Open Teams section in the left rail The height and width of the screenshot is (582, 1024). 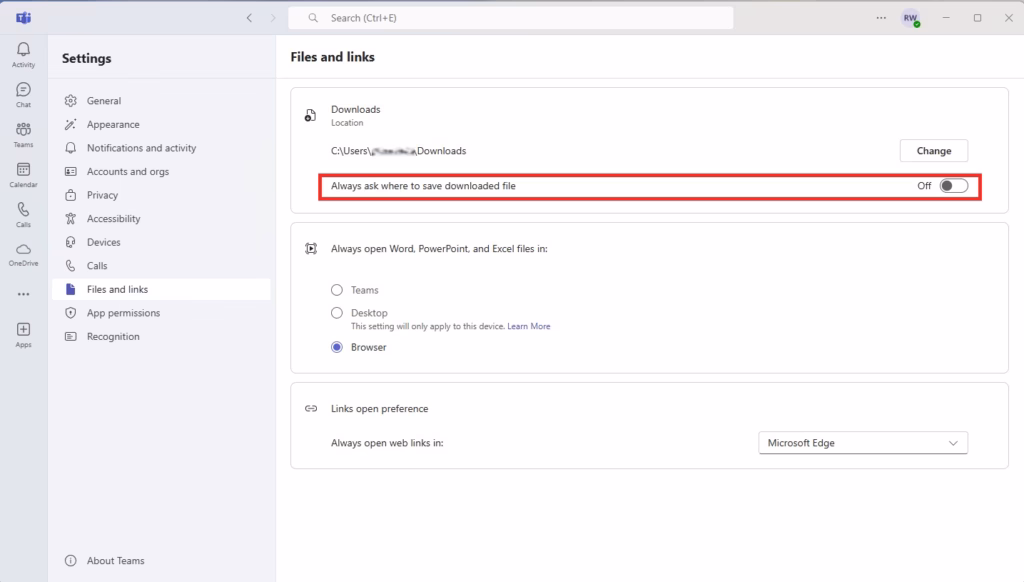tap(24, 135)
